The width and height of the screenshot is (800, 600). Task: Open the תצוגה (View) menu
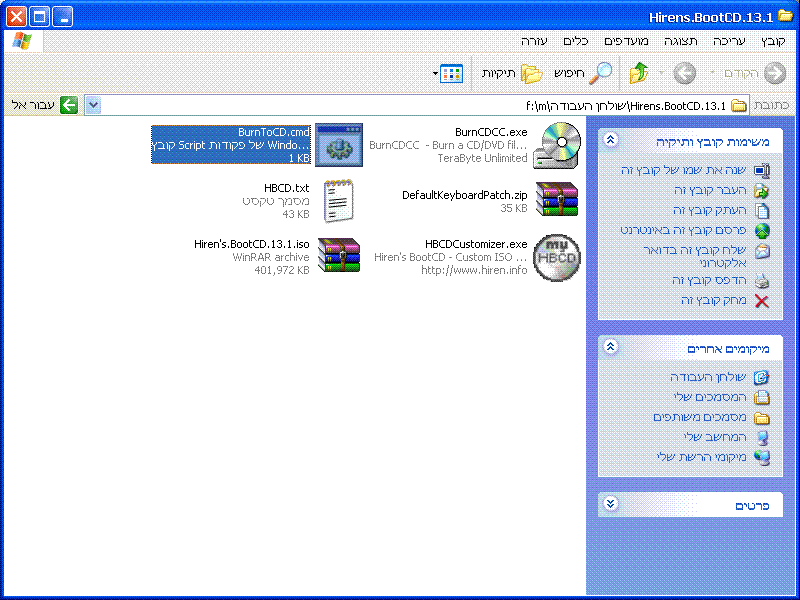pos(681,41)
